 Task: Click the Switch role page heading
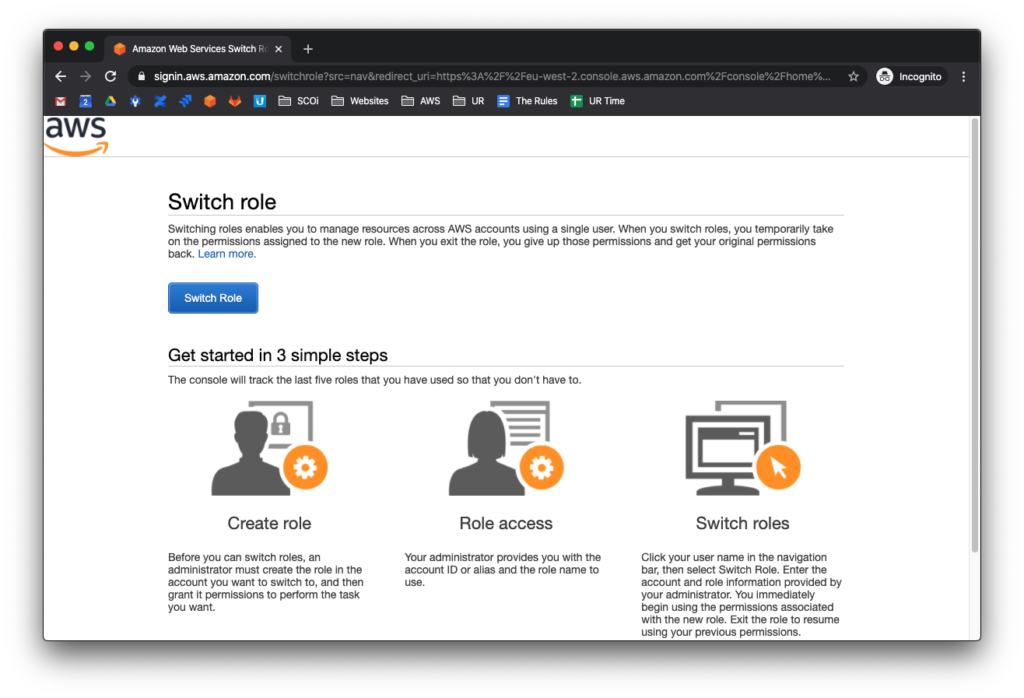coord(222,202)
